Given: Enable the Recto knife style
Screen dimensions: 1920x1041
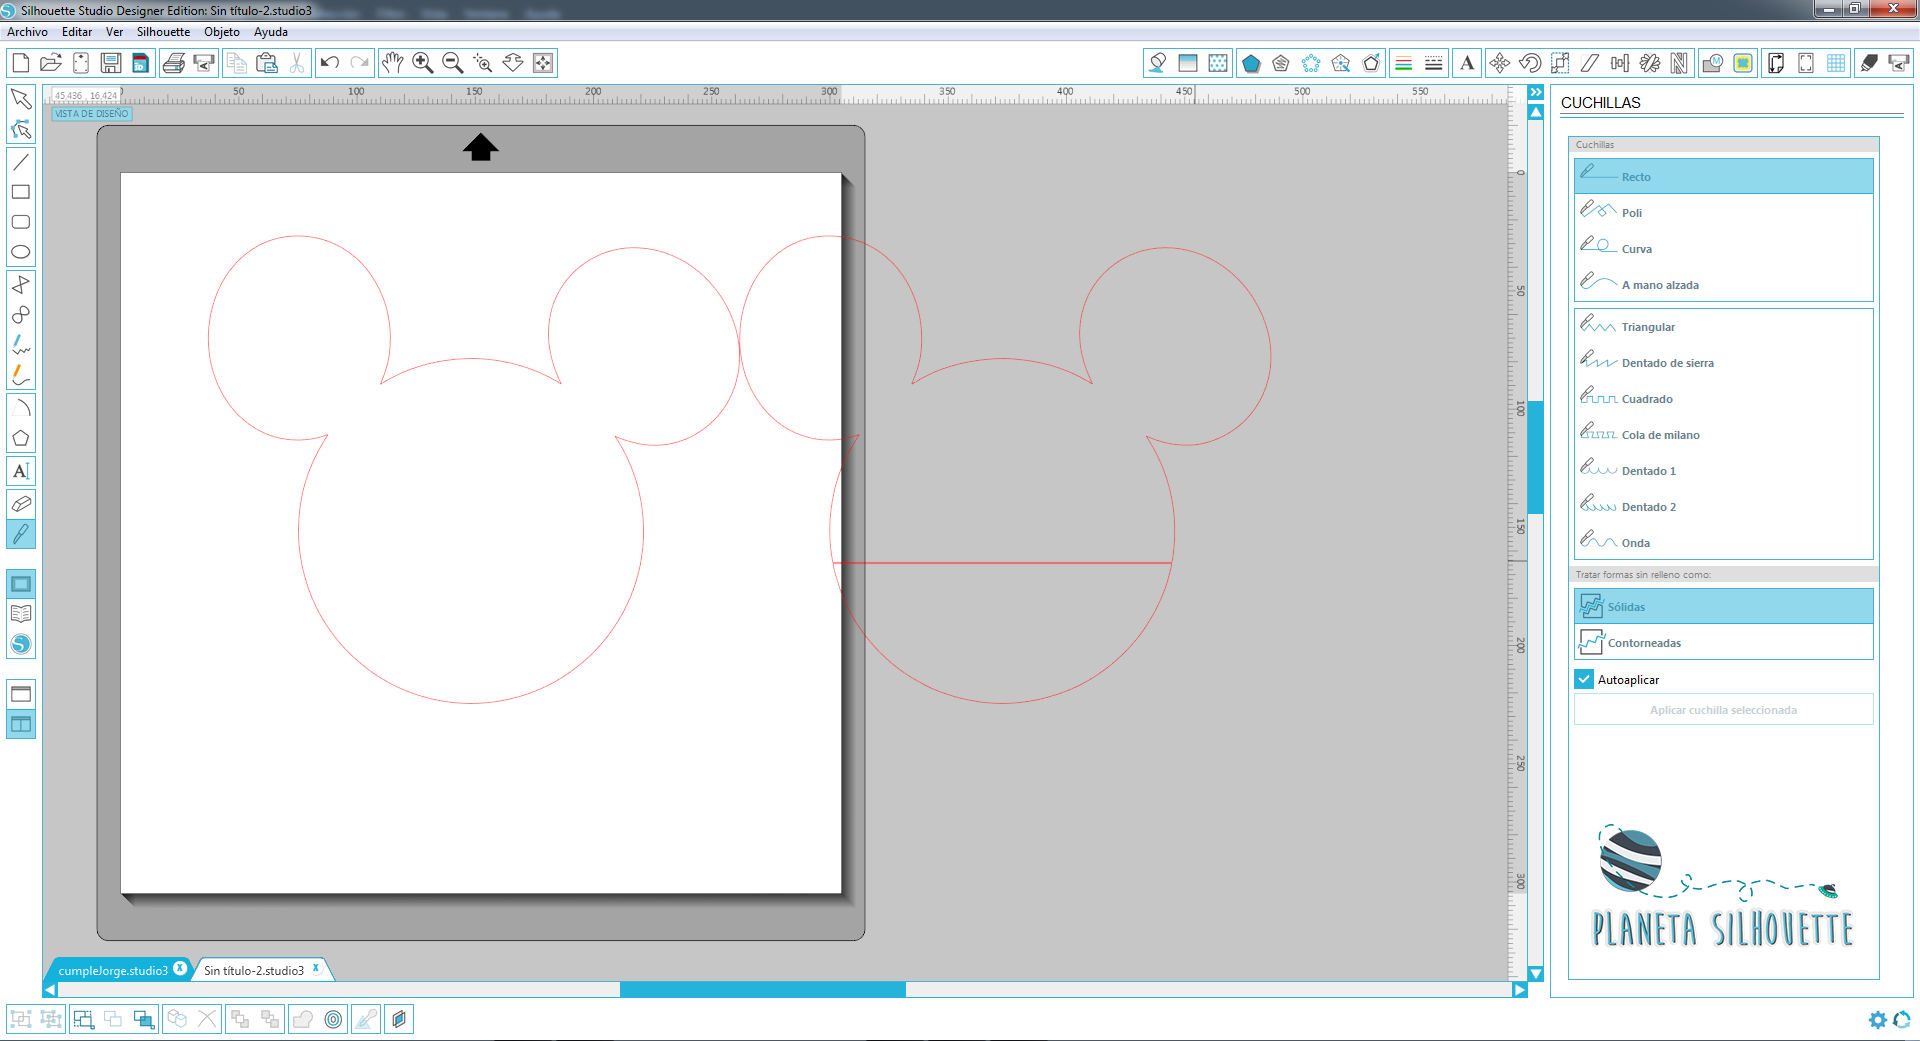Looking at the screenshot, I should click(1724, 176).
